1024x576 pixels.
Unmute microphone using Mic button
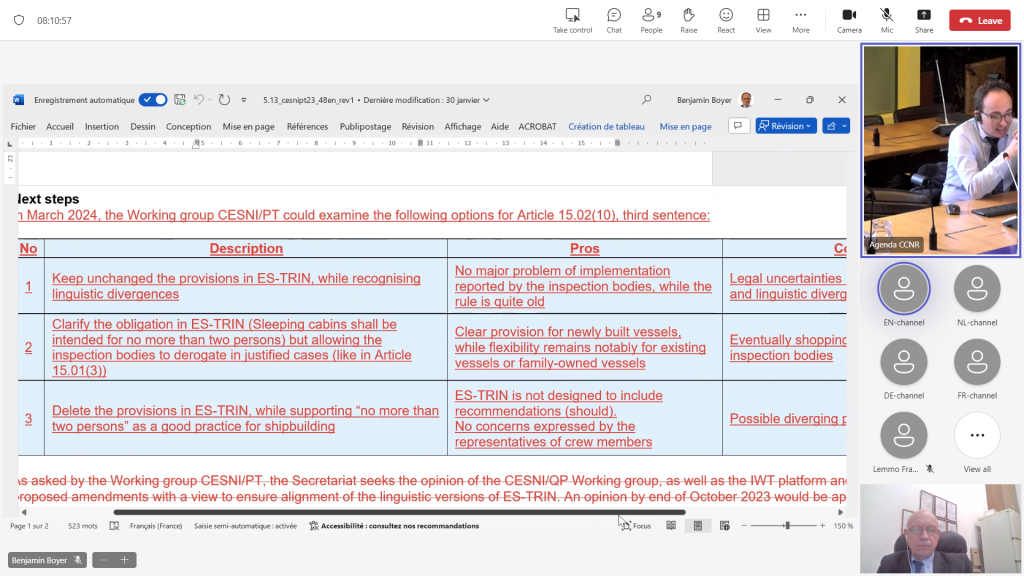click(x=886, y=19)
